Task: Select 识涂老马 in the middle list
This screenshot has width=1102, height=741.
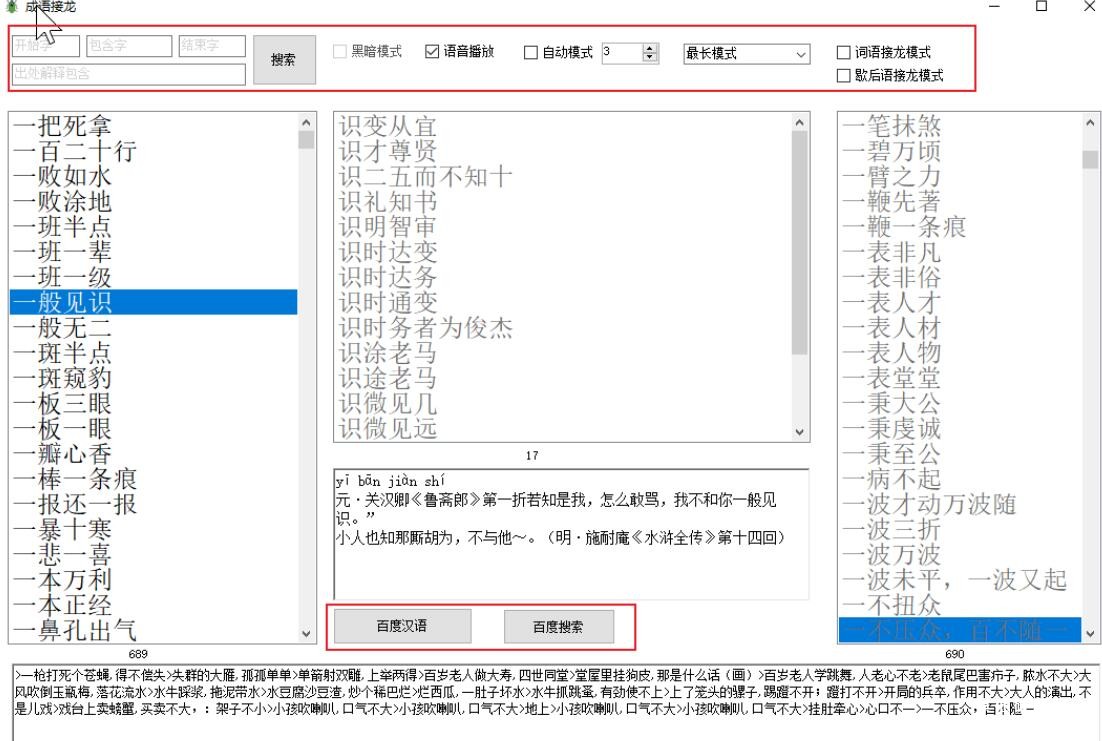Action: (562, 353)
